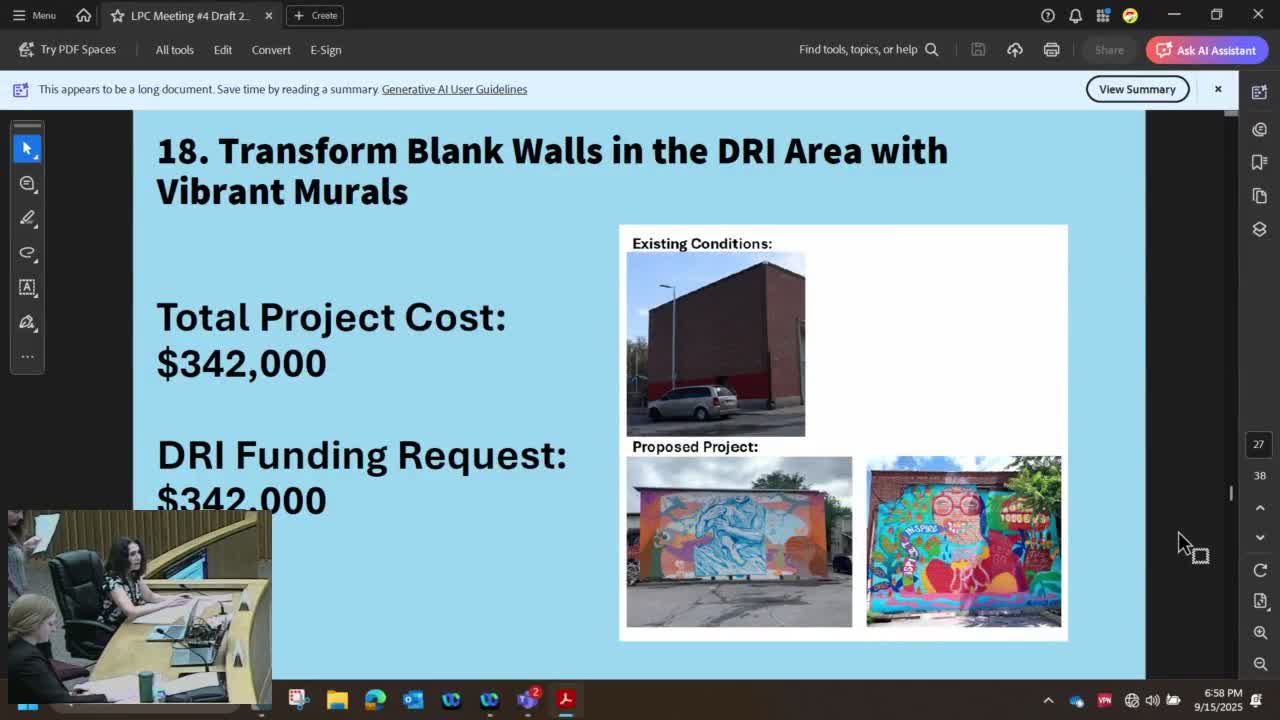Select the text box tool
This screenshot has width=1280, height=720.
pyautogui.click(x=27, y=287)
